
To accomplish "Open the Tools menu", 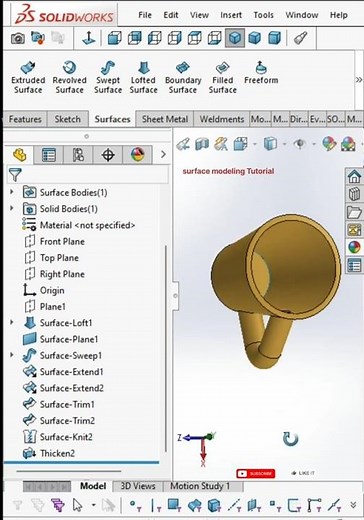I will [263, 15].
